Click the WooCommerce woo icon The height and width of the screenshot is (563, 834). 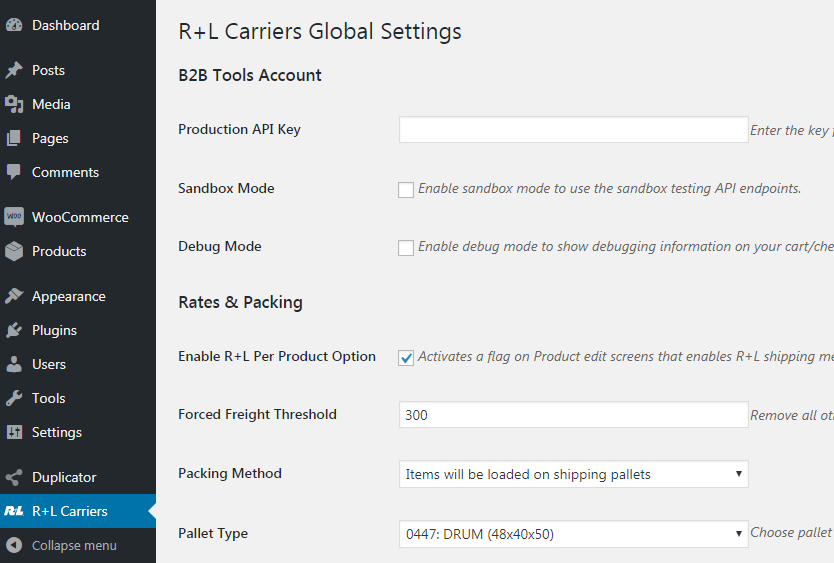[14, 217]
